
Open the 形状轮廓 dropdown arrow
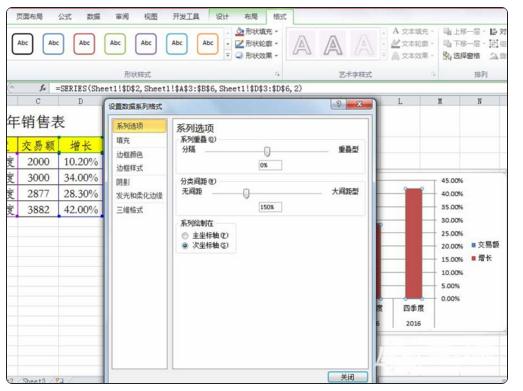point(277,44)
